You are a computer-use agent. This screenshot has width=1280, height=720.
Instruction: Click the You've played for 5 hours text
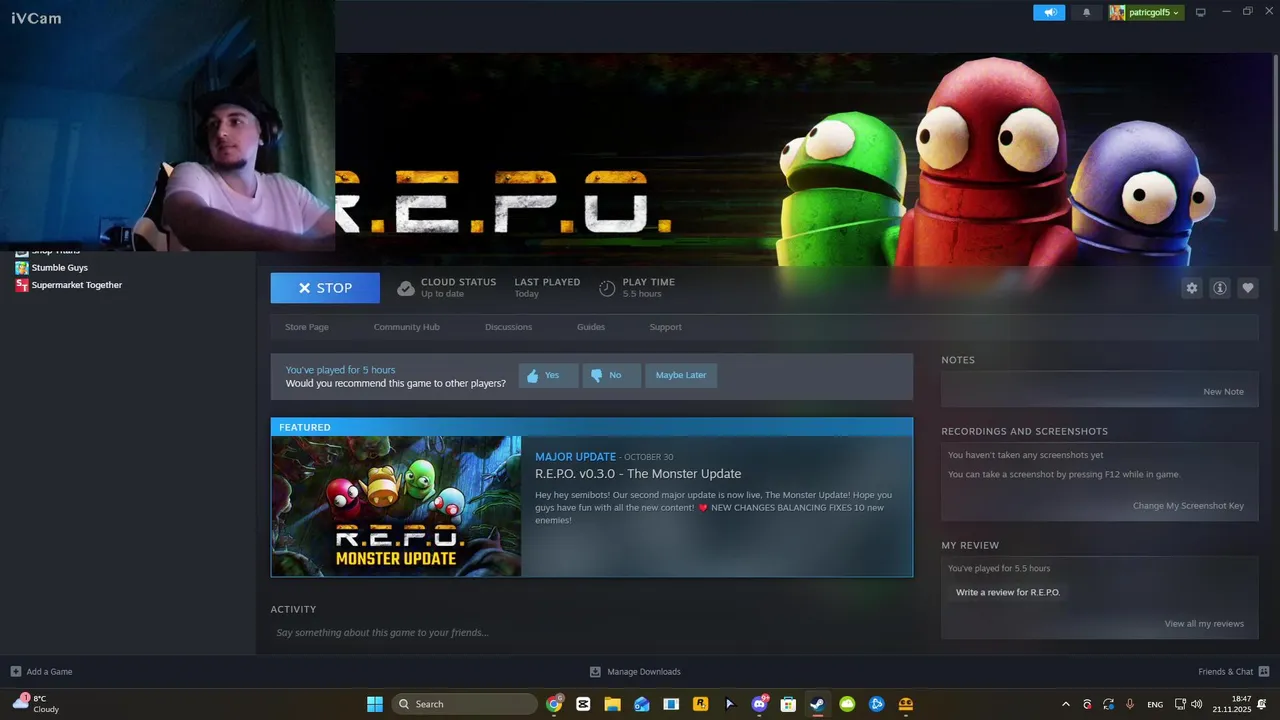[340, 370]
